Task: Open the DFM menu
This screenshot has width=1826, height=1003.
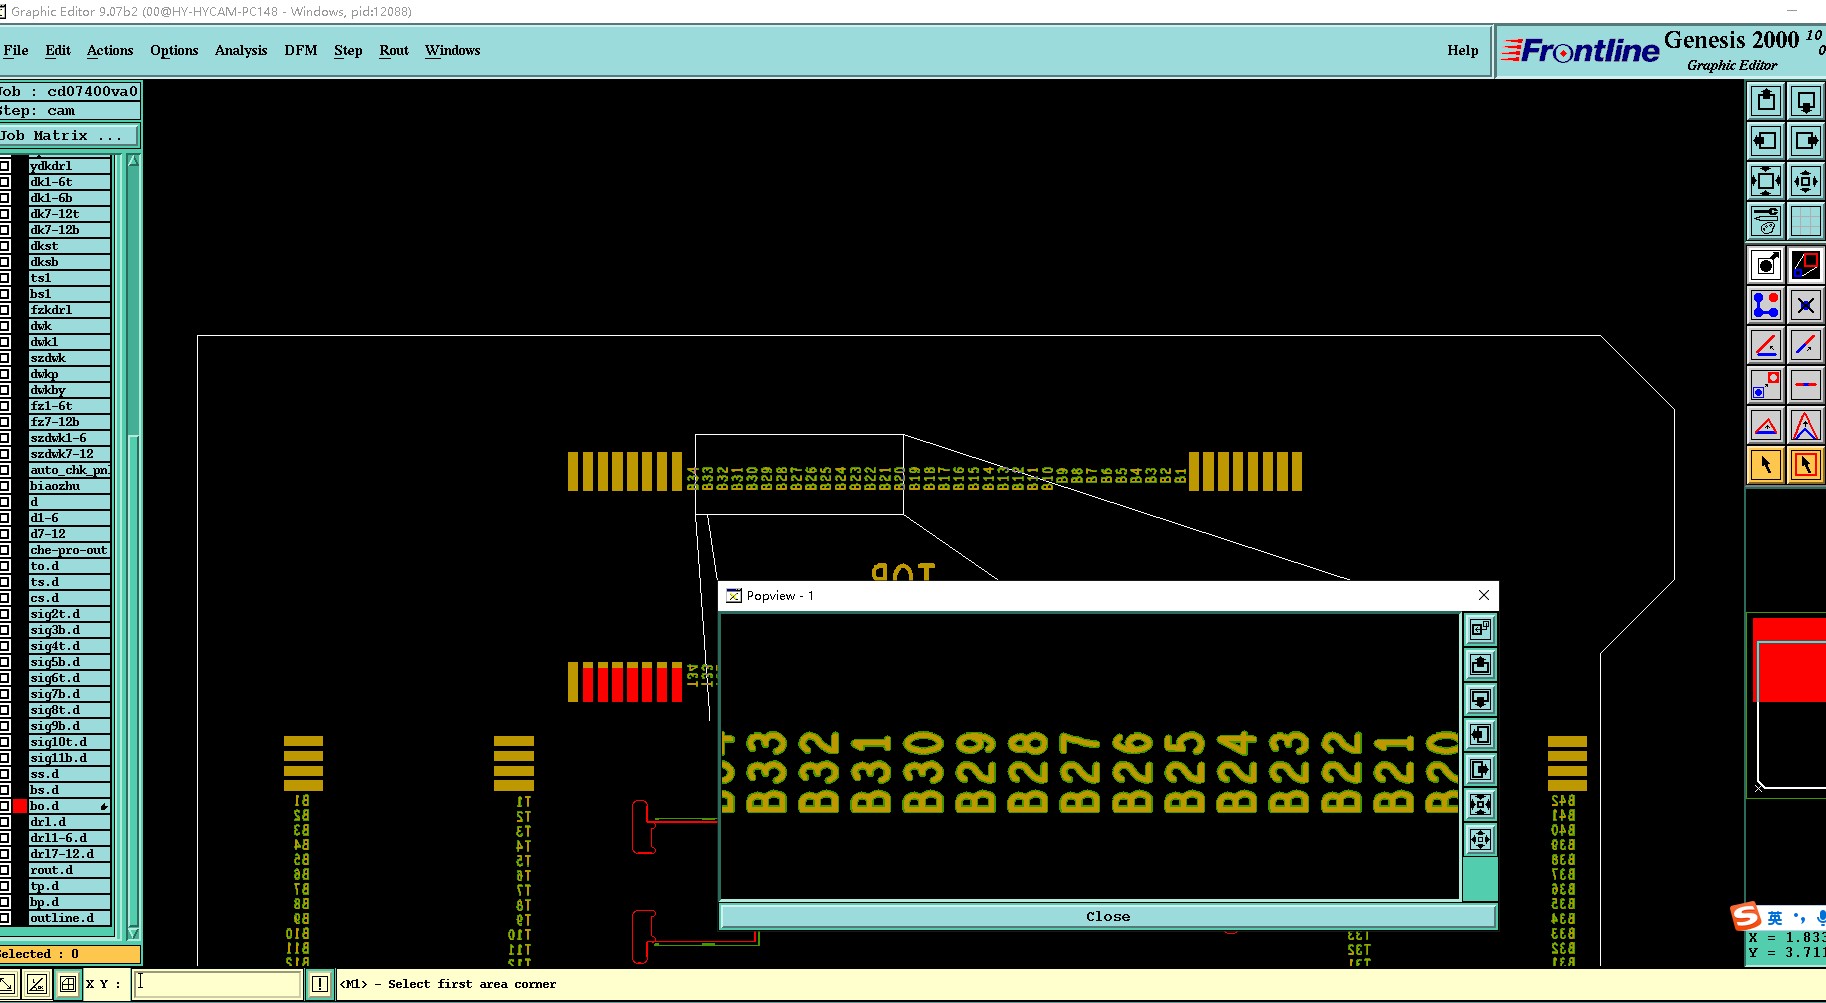Action: (x=300, y=50)
